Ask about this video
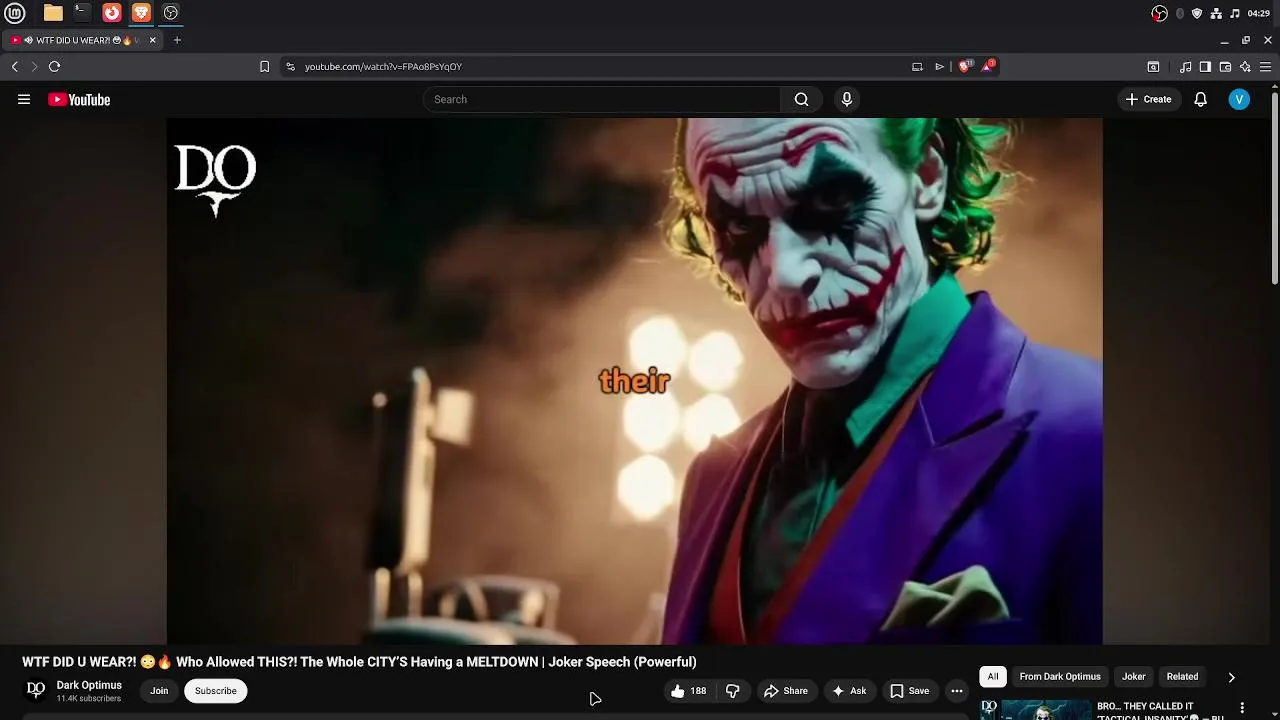The width and height of the screenshot is (1280, 720). [849, 691]
